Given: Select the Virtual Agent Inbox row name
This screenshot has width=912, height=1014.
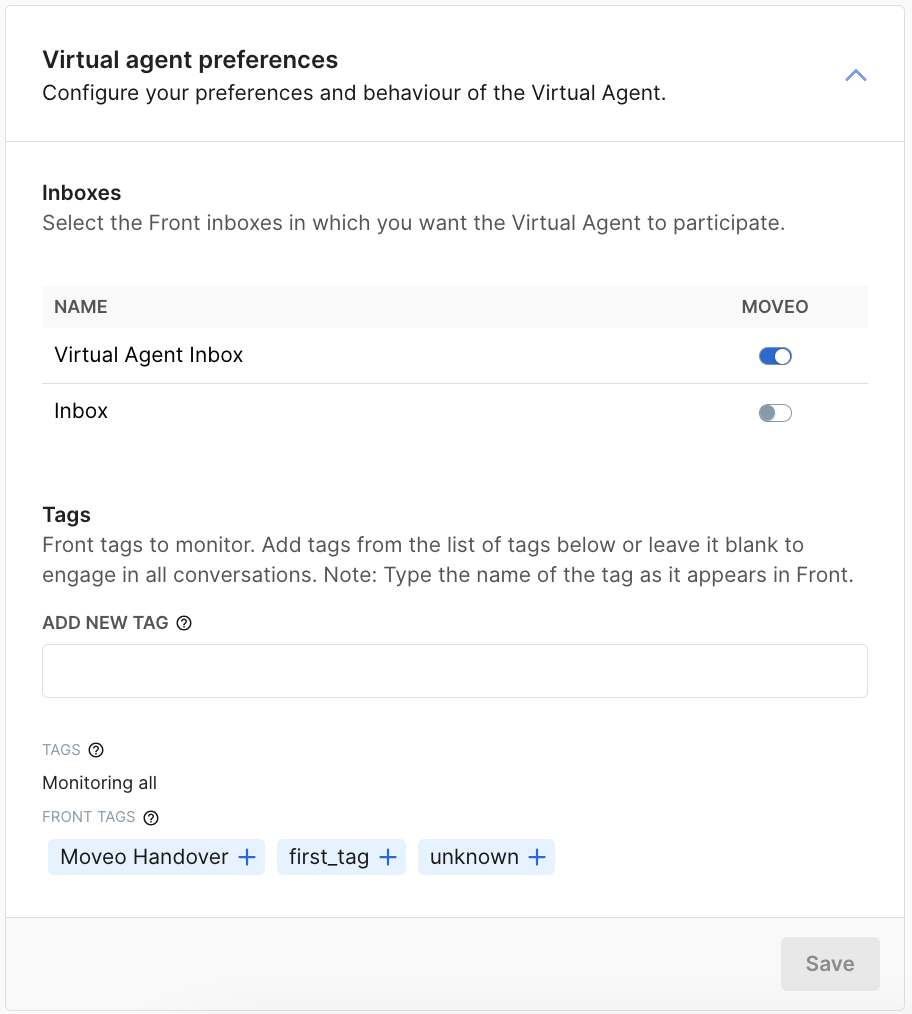Looking at the screenshot, I should pyautogui.click(x=149, y=355).
